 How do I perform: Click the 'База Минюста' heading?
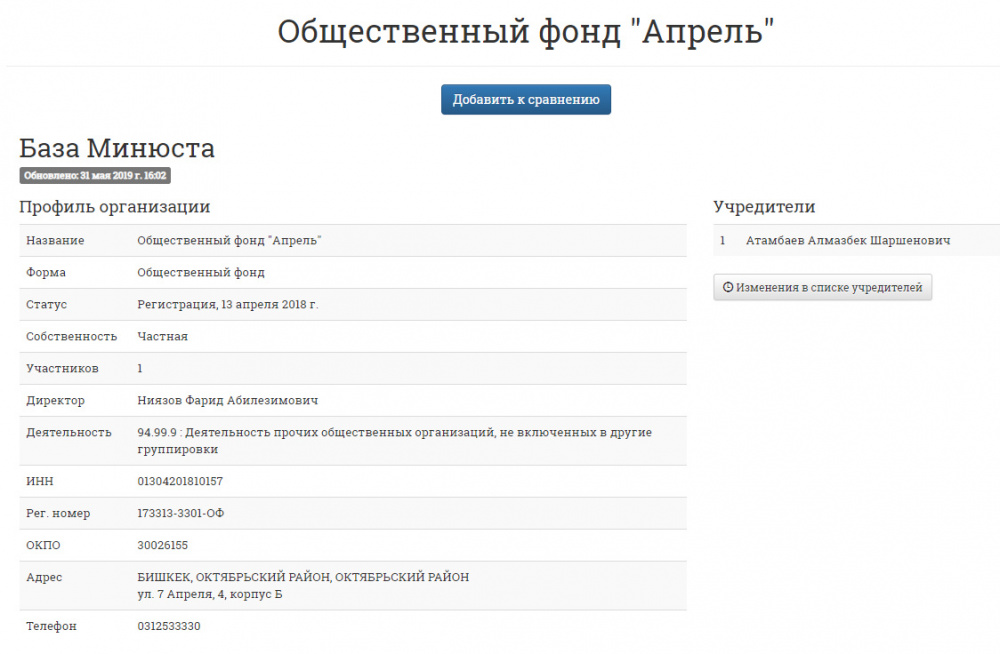click(117, 149)
